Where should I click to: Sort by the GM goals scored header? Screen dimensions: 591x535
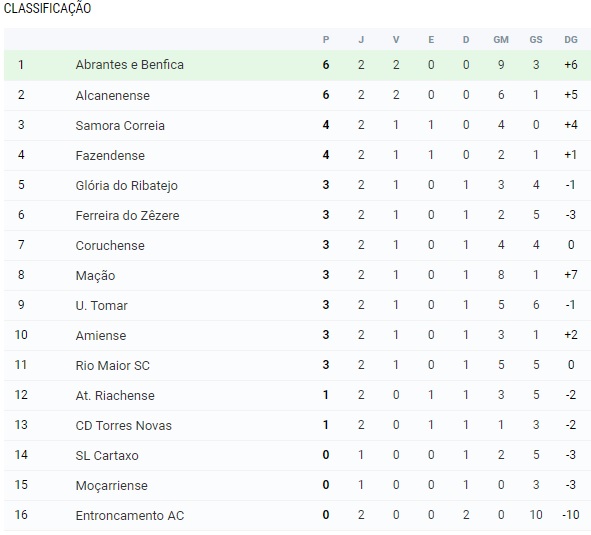pyautogui.click(x=501, y=40)
